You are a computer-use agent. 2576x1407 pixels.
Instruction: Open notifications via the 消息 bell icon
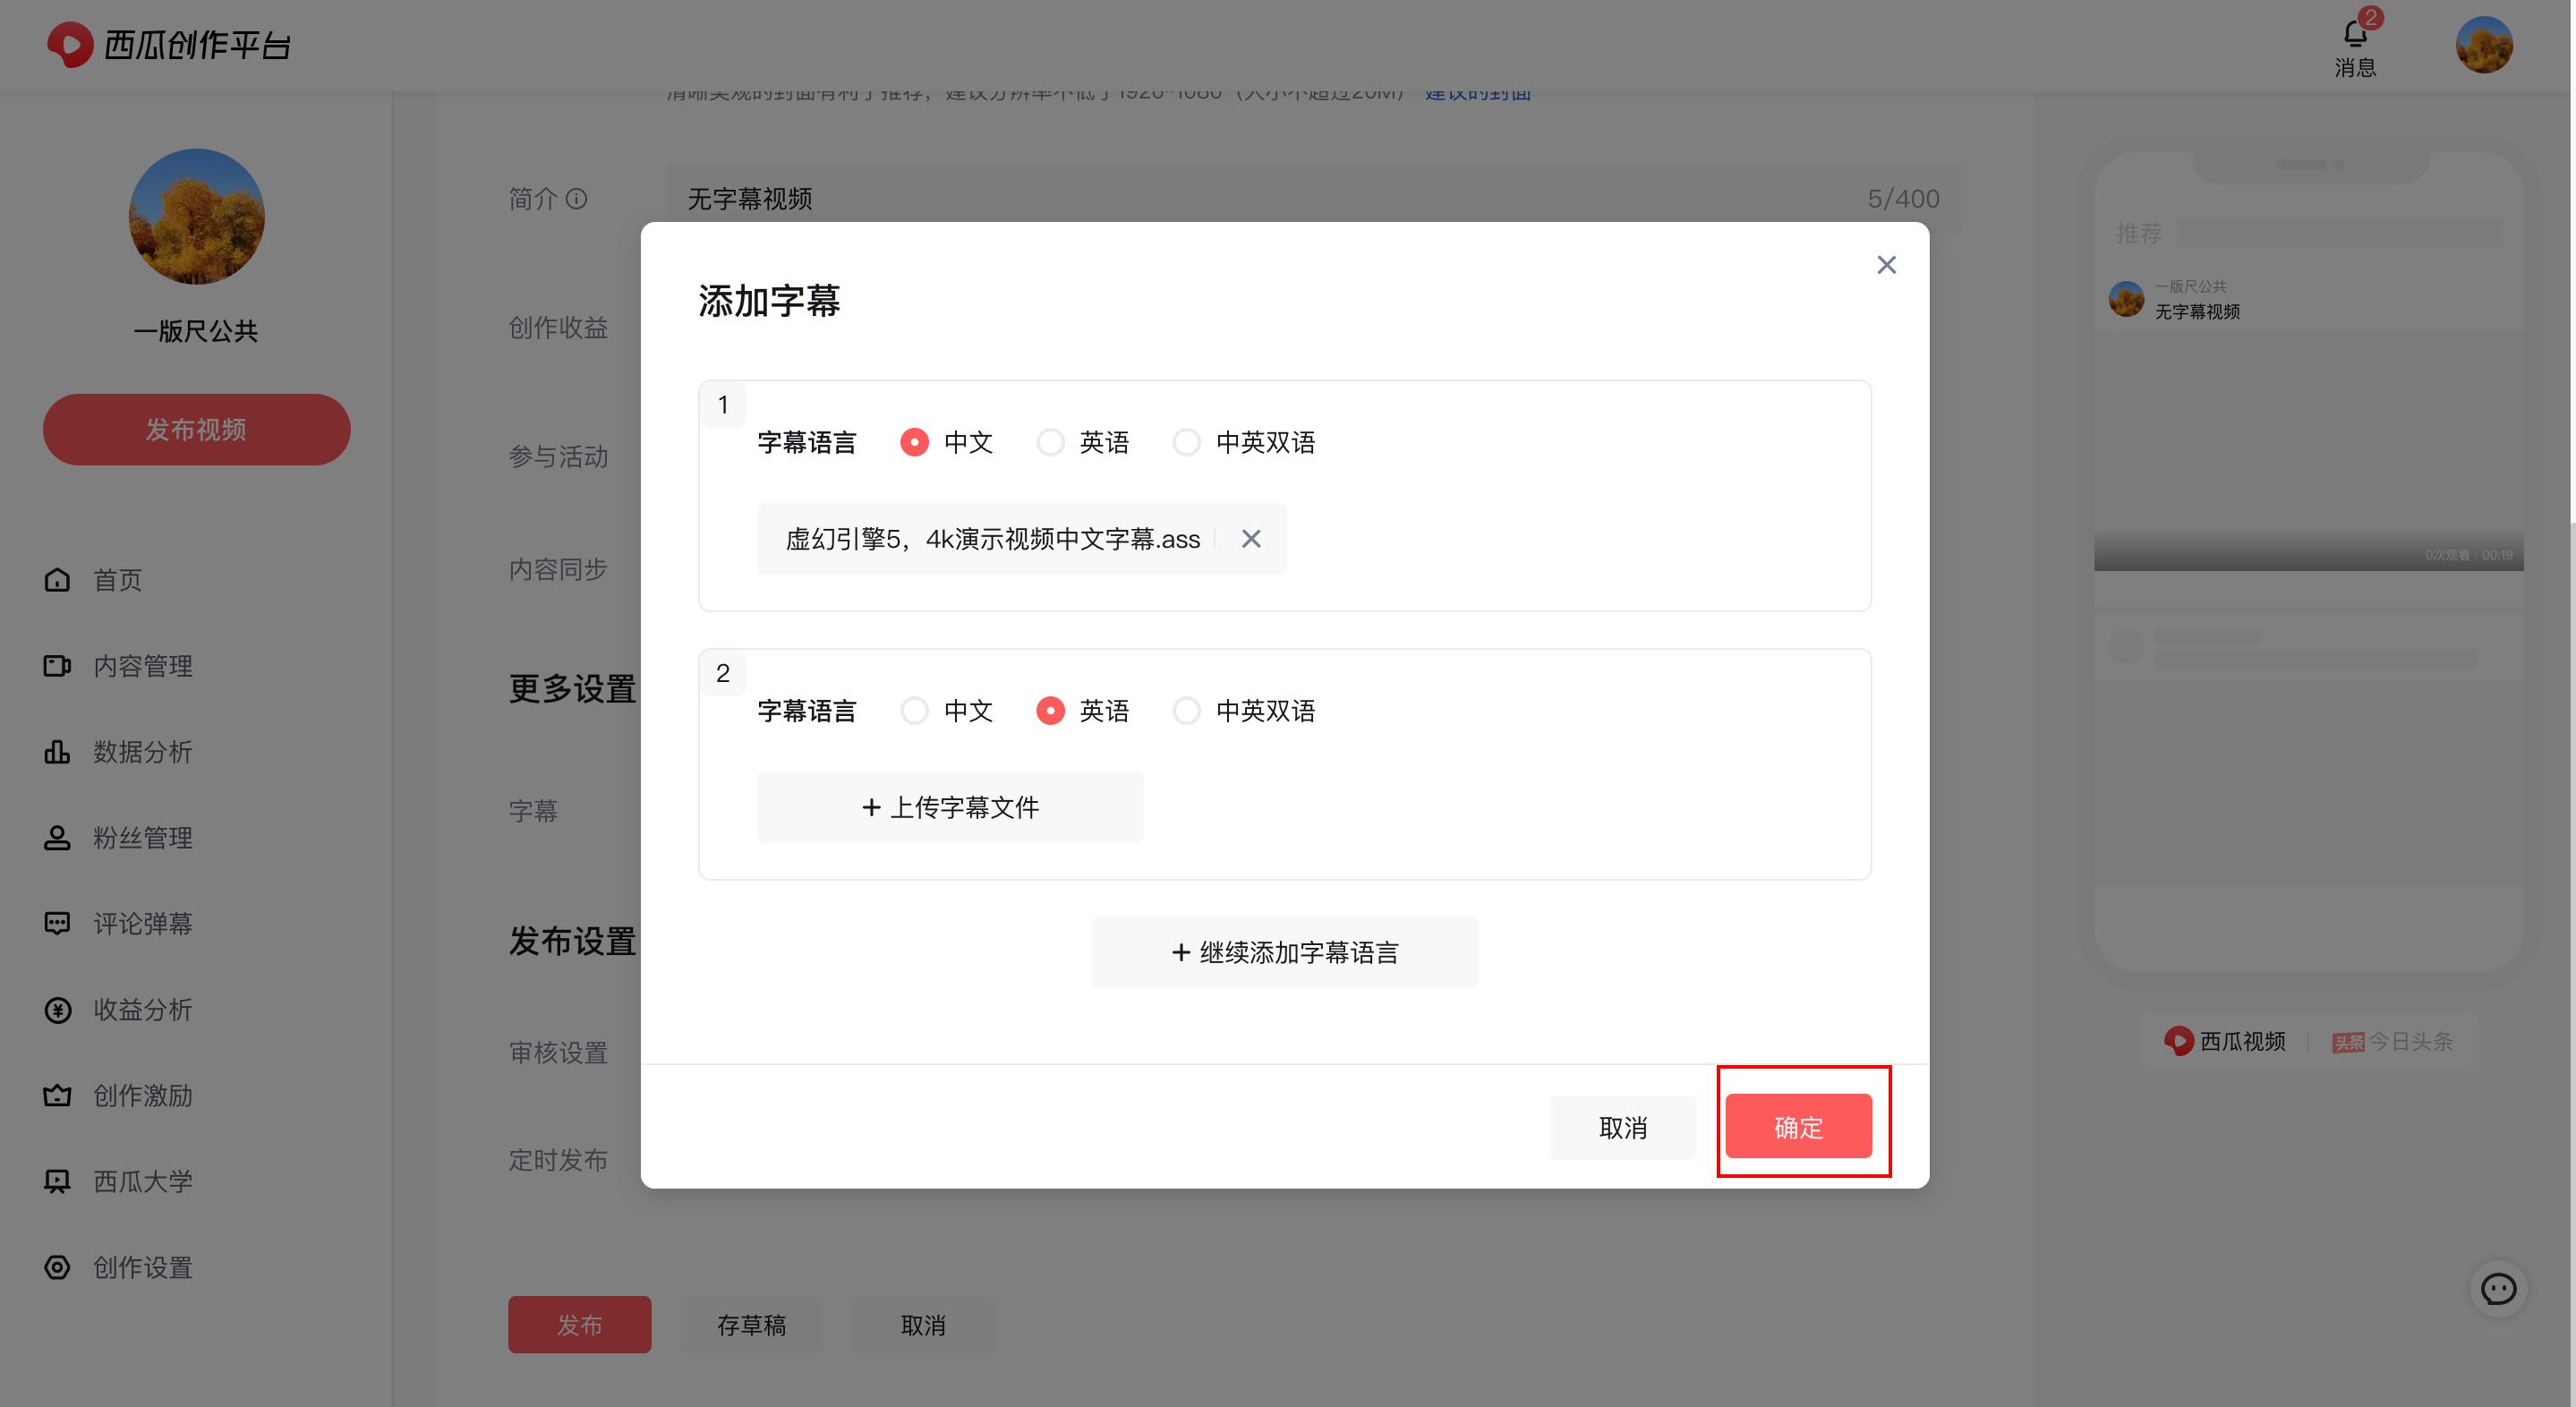coord(2356,33)
